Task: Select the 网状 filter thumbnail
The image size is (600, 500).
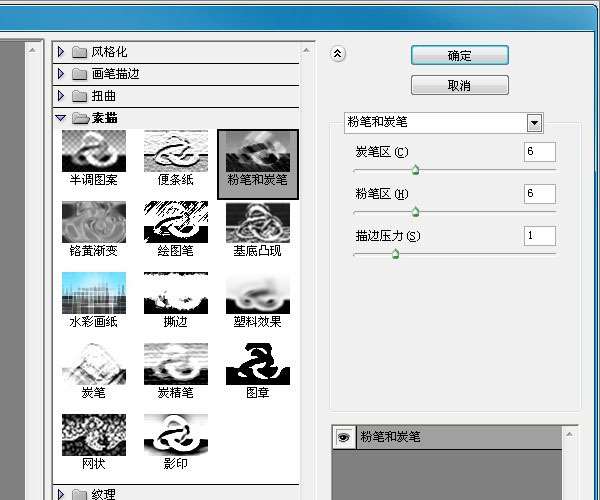Action: (x=94, y=435)
